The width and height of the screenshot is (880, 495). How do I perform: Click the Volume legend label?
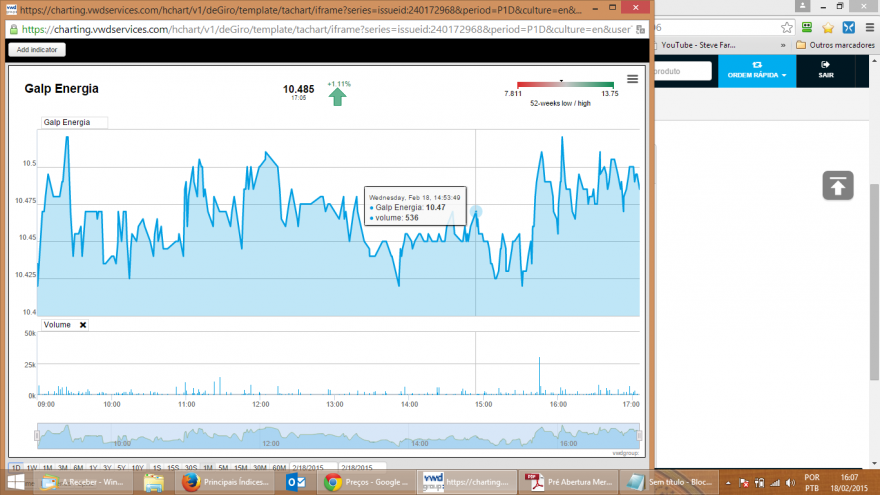[x=57, y=325]
